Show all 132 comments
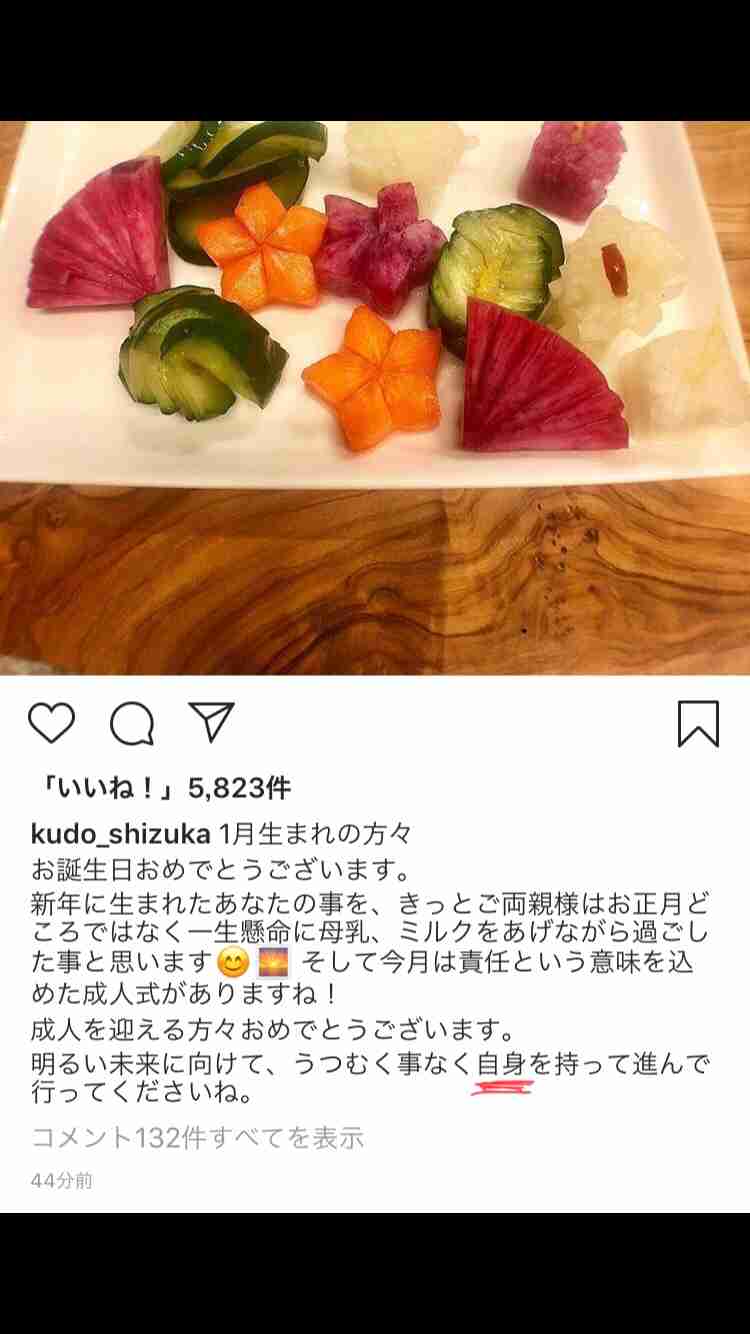Screen dimensions: 750x1334 [198, 1137]
